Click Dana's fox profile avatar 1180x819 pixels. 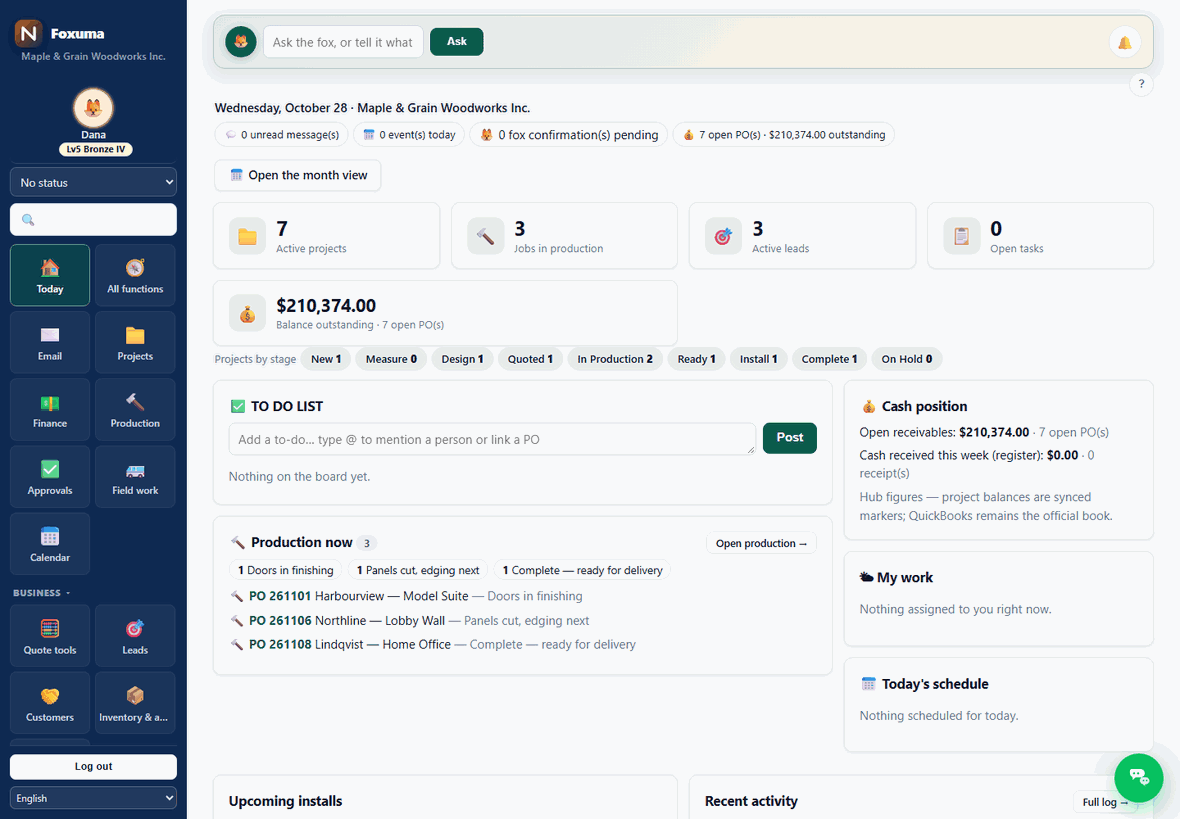pyautogui.click(x=93, y=108)
